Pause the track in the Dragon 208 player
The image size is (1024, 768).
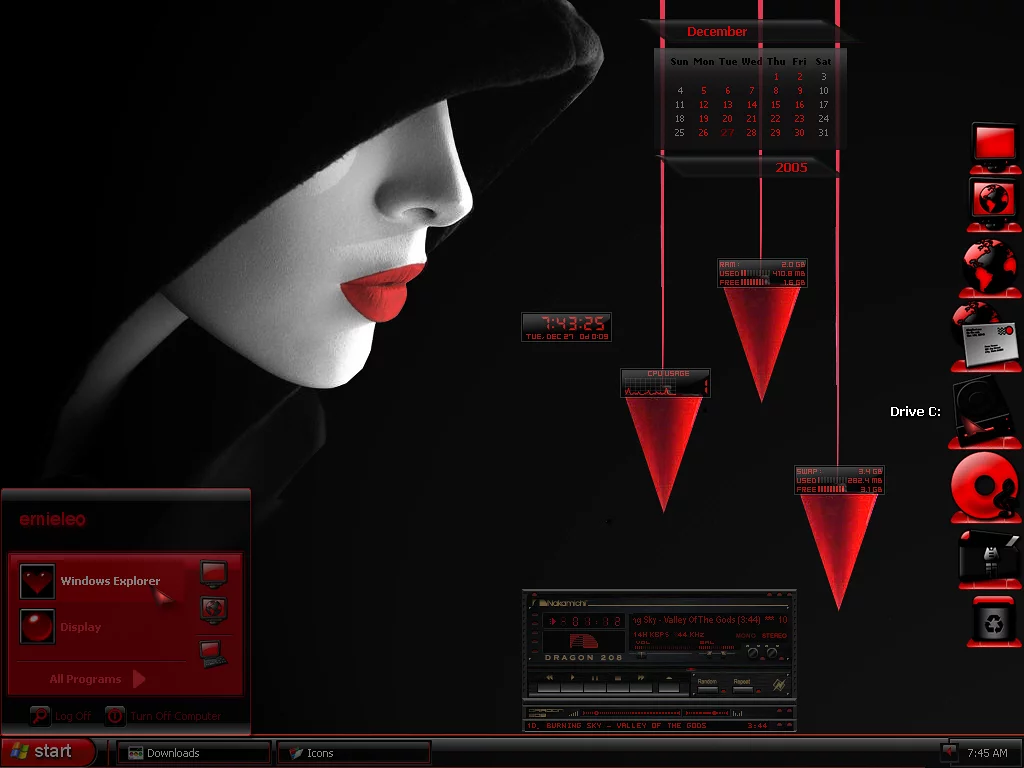tap(595, 687)
